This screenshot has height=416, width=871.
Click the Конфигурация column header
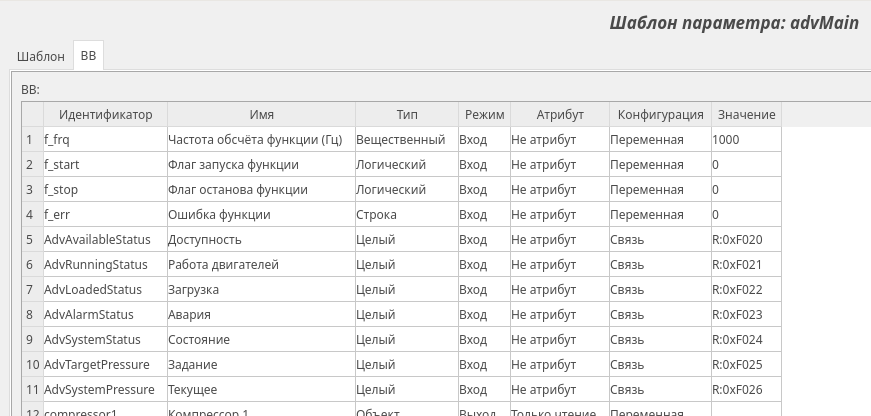click(x=660, y=115)
